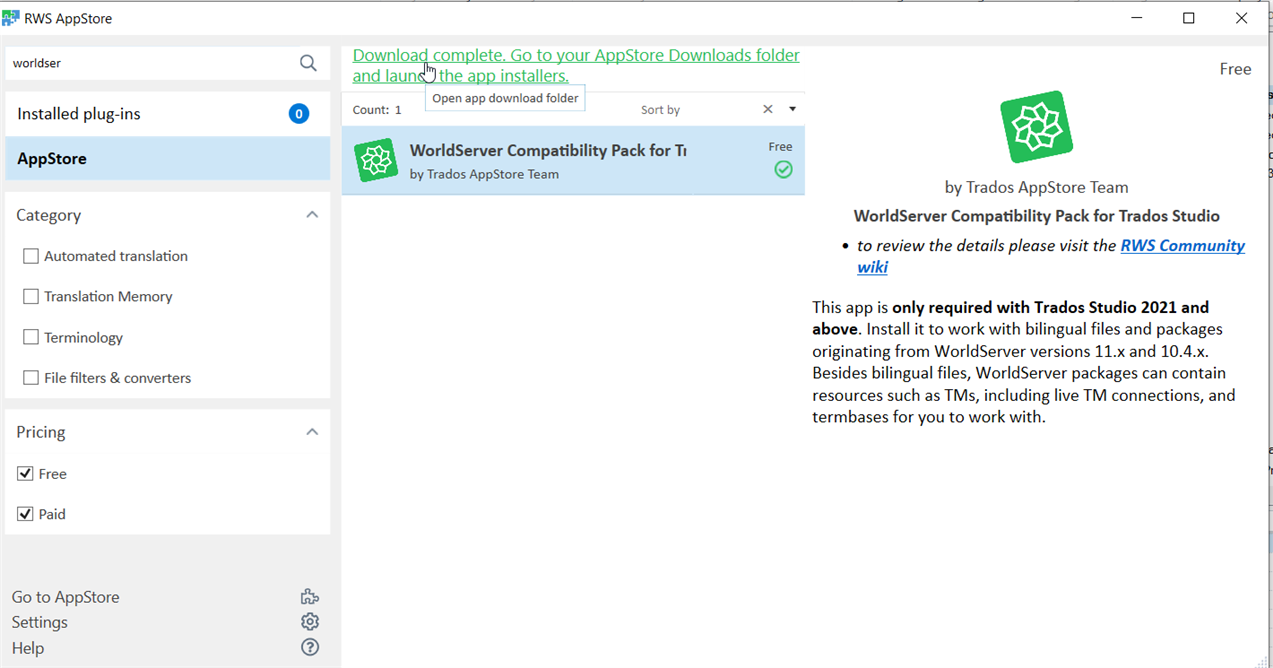Collapse the Pricing section
This screenshot has height=668, width=1273.
coord(311,431)
